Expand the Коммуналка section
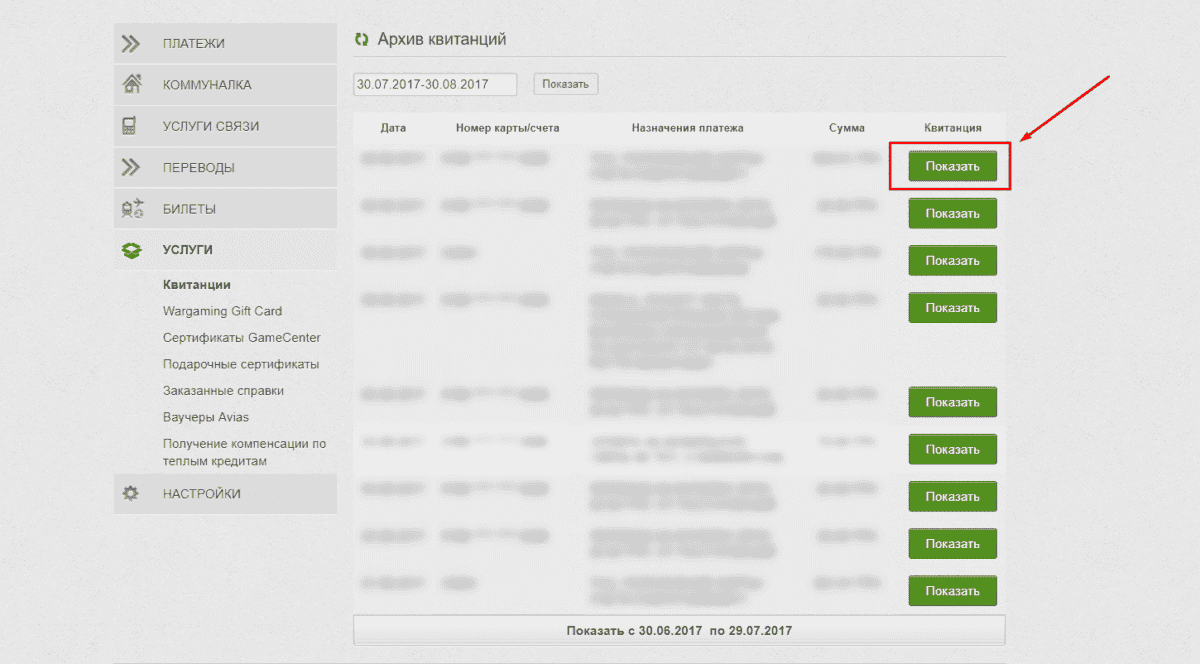 pyautogui.click(x=207, y=85)
